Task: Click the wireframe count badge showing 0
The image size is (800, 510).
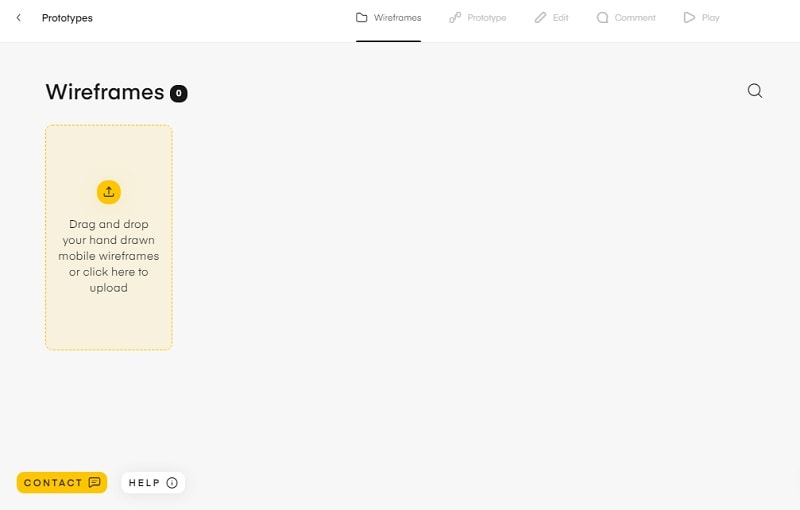Action: pyautogui.click(x=179, y=94)
